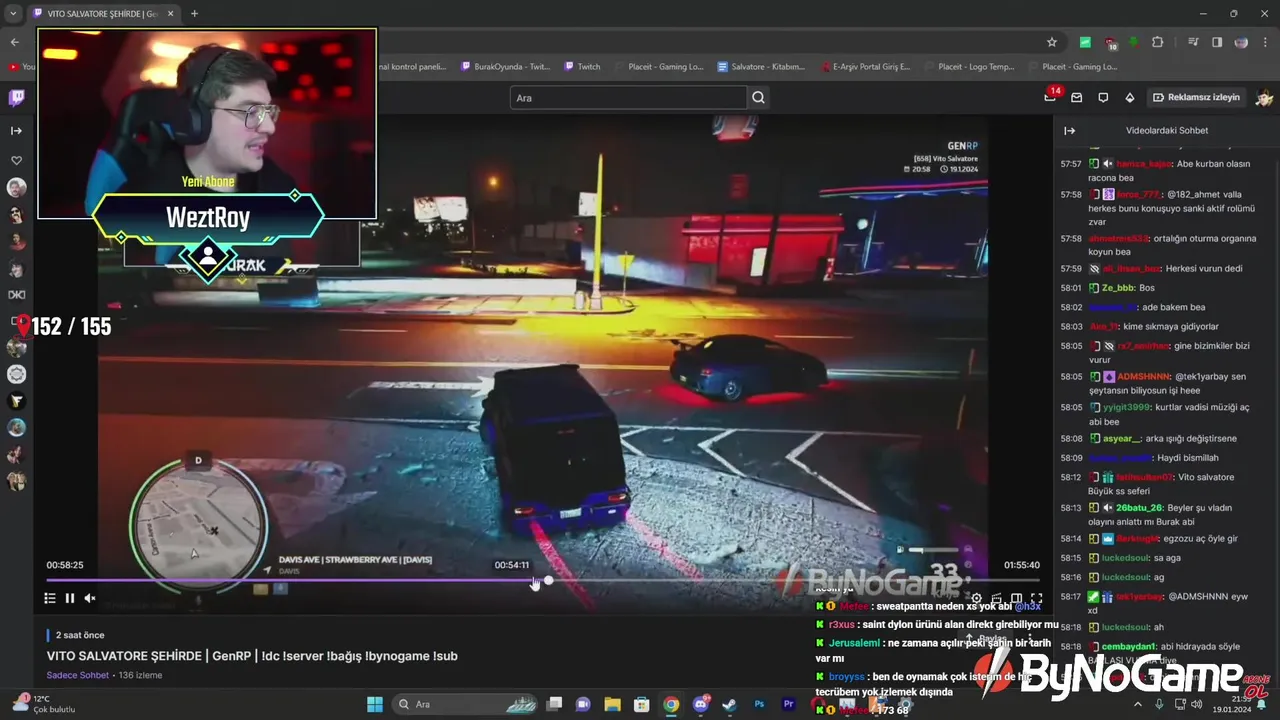Open the Get Bits diamond icon
This screenshot has width=1280, height=720.
tap(1130, 98)
